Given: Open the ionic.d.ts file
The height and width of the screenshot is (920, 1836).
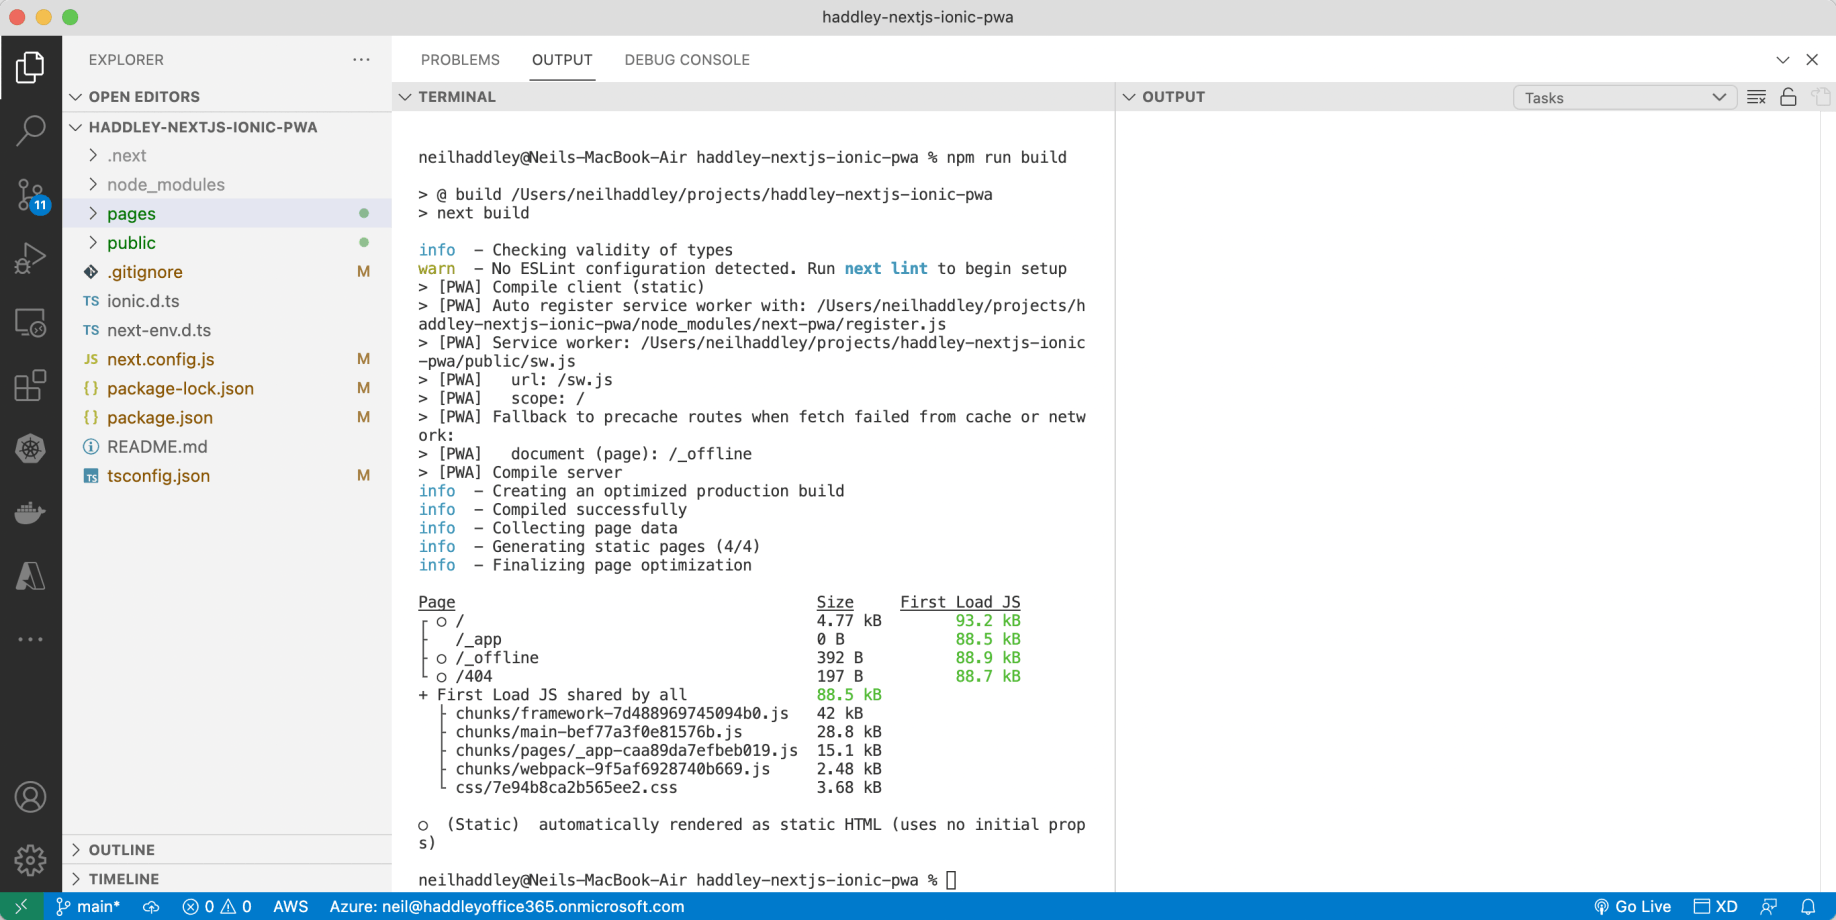Looking at the screenshot, I should click(227, 301).
